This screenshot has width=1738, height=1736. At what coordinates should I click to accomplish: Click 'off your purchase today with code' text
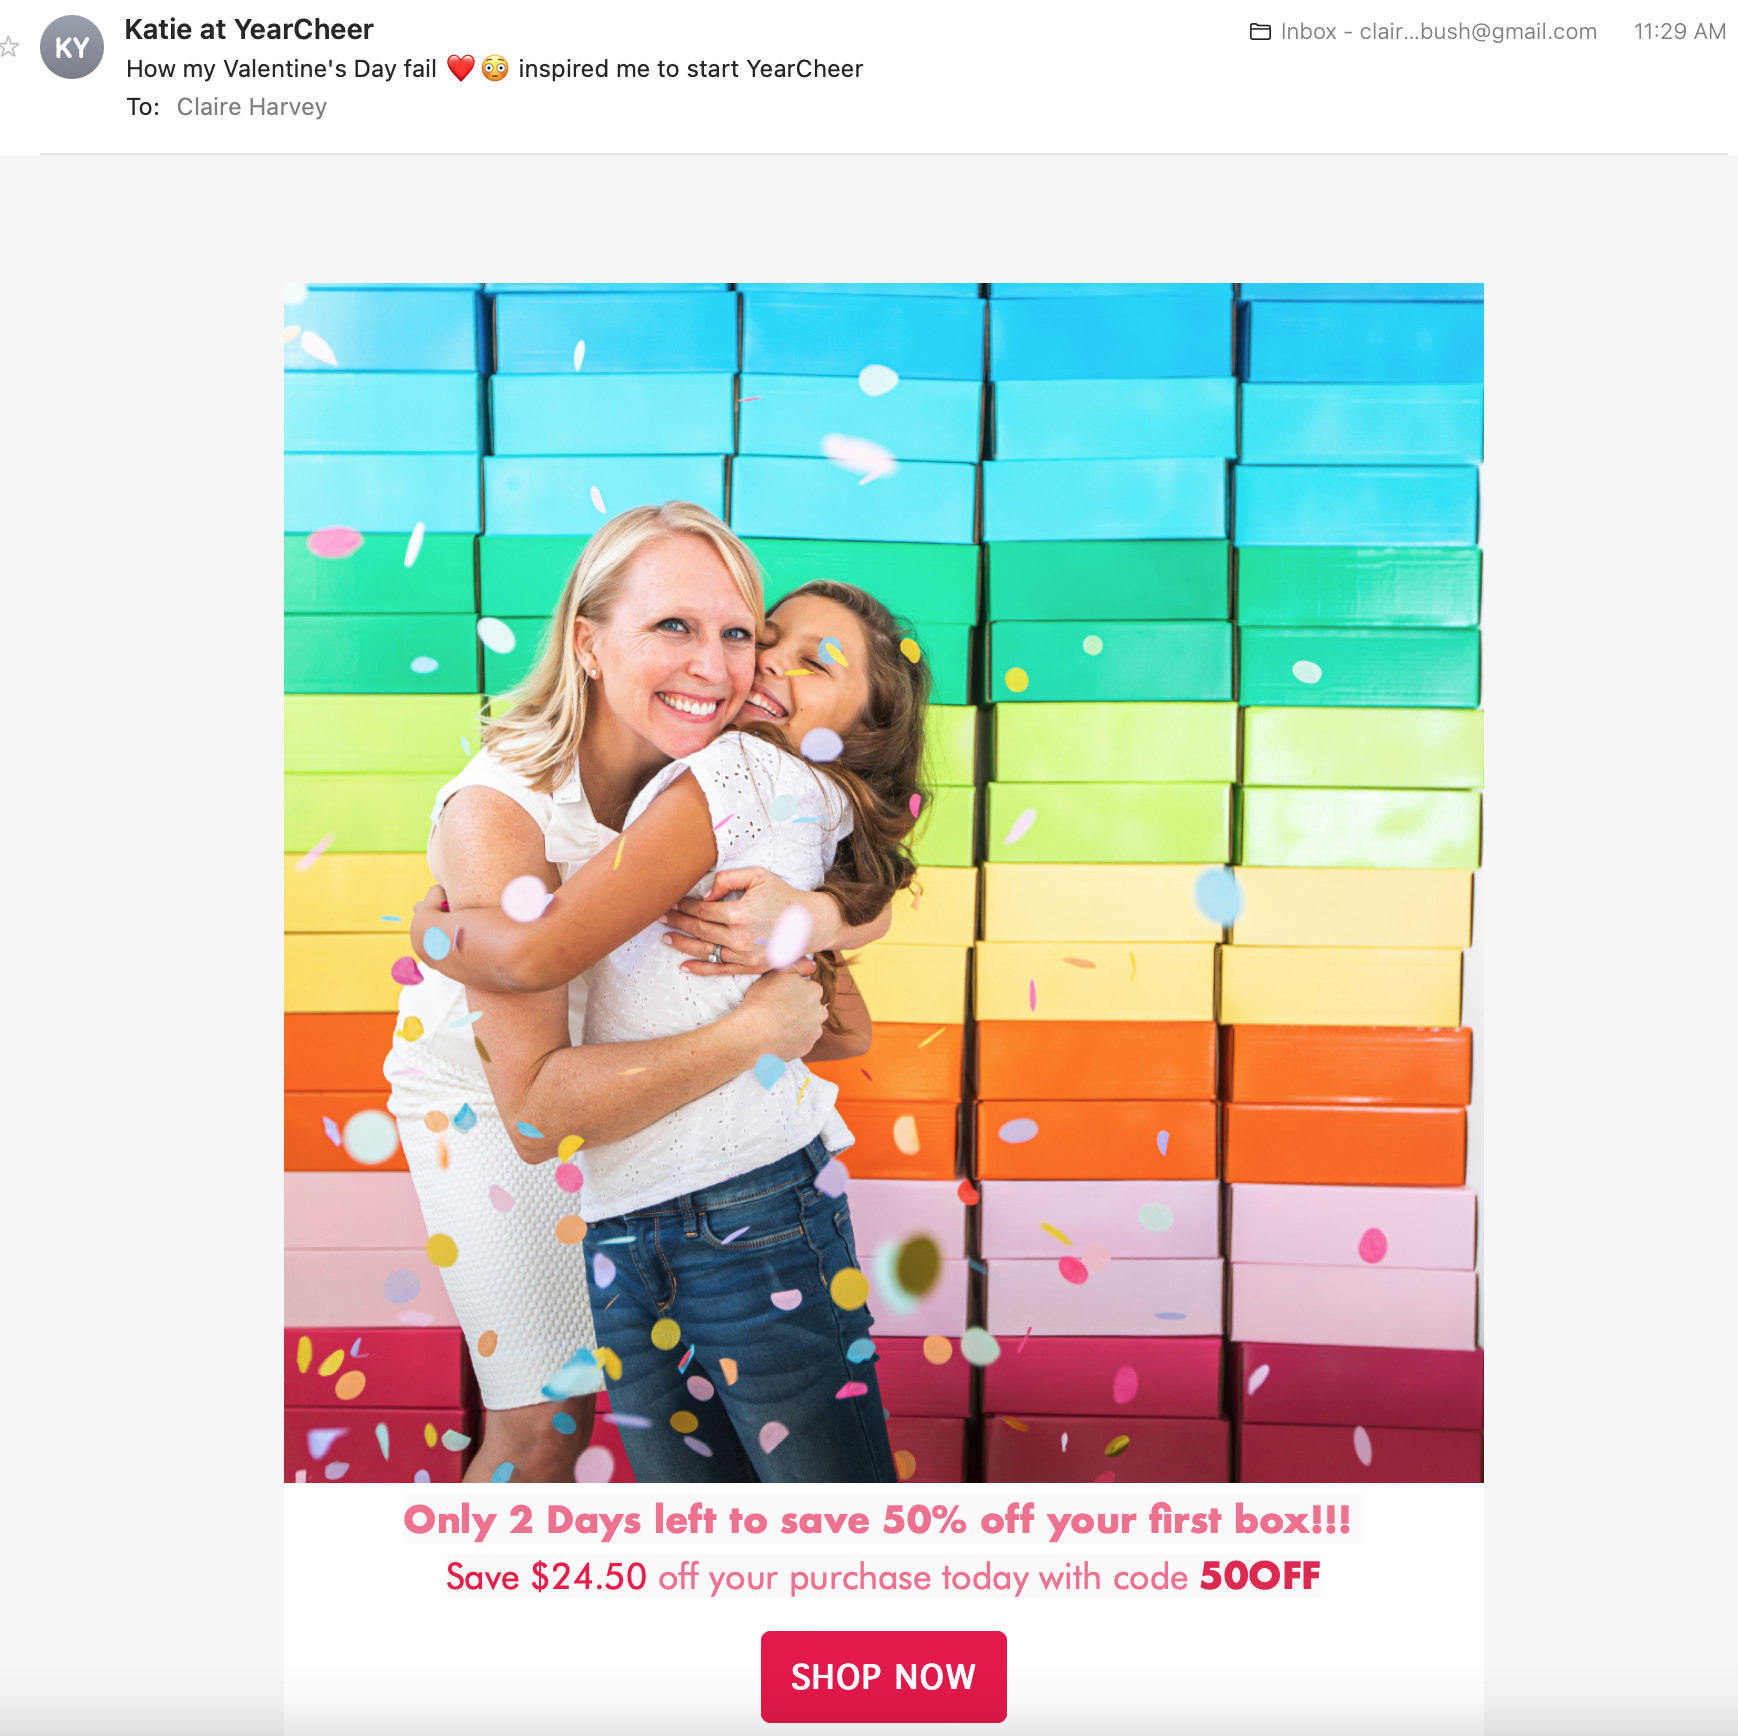(923, 1578)
